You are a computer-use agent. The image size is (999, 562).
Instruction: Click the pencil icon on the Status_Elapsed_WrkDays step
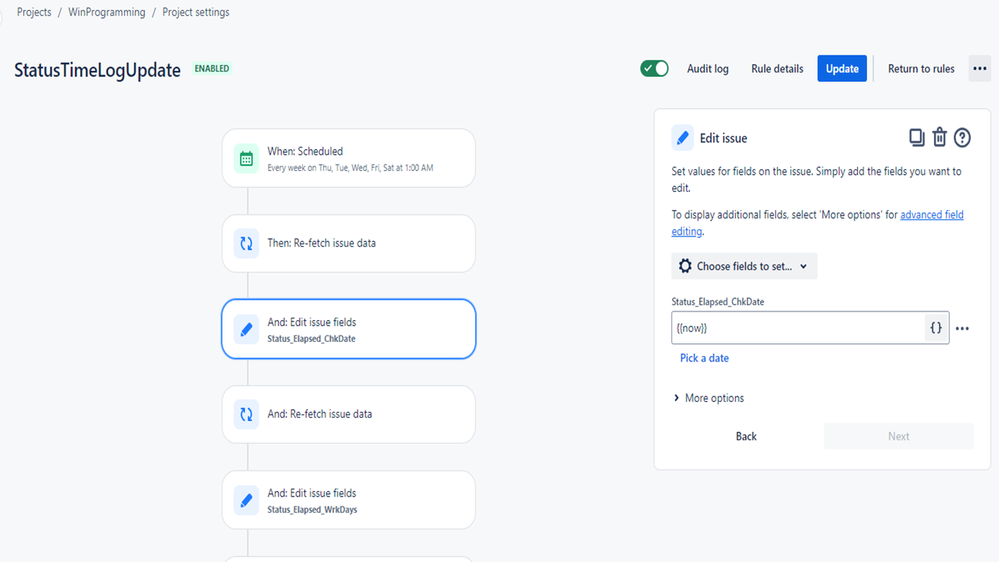[x=247, y=500]
